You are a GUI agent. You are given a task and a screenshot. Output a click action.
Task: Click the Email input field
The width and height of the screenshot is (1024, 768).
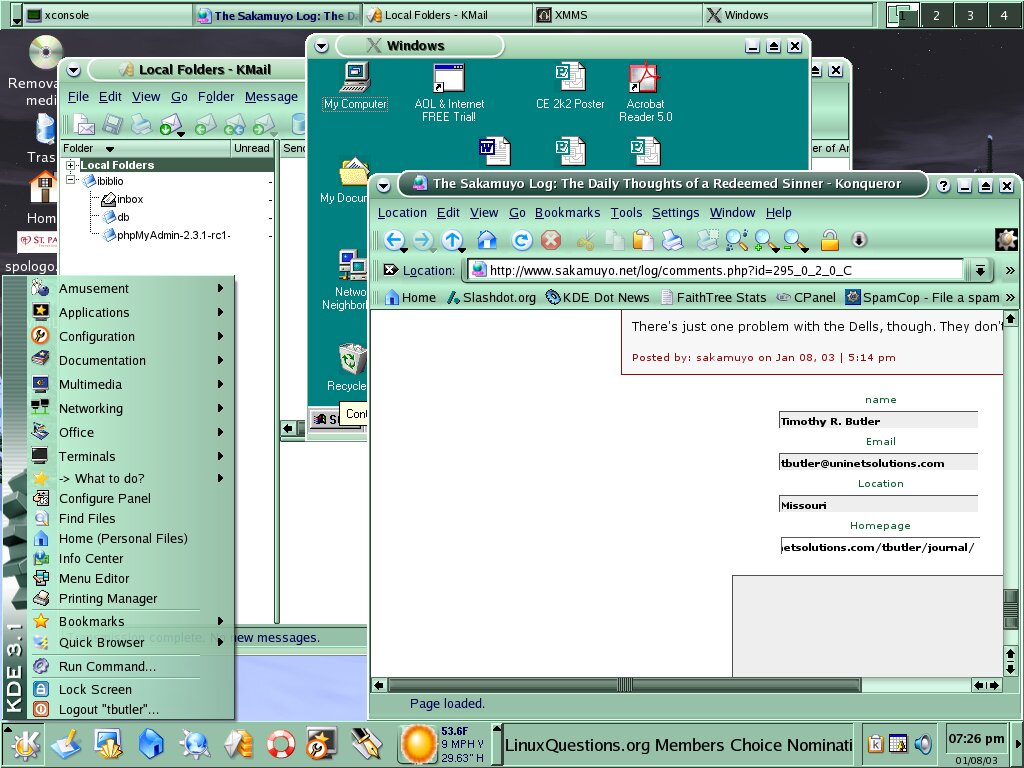(878, 462)
